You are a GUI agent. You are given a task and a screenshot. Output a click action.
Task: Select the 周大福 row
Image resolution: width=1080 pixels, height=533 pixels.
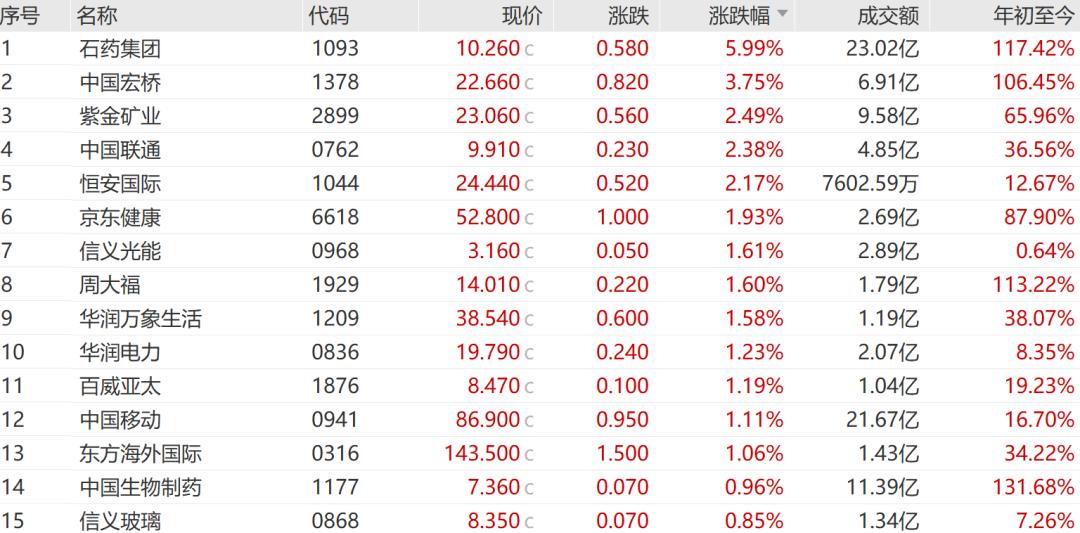point(540,284)
